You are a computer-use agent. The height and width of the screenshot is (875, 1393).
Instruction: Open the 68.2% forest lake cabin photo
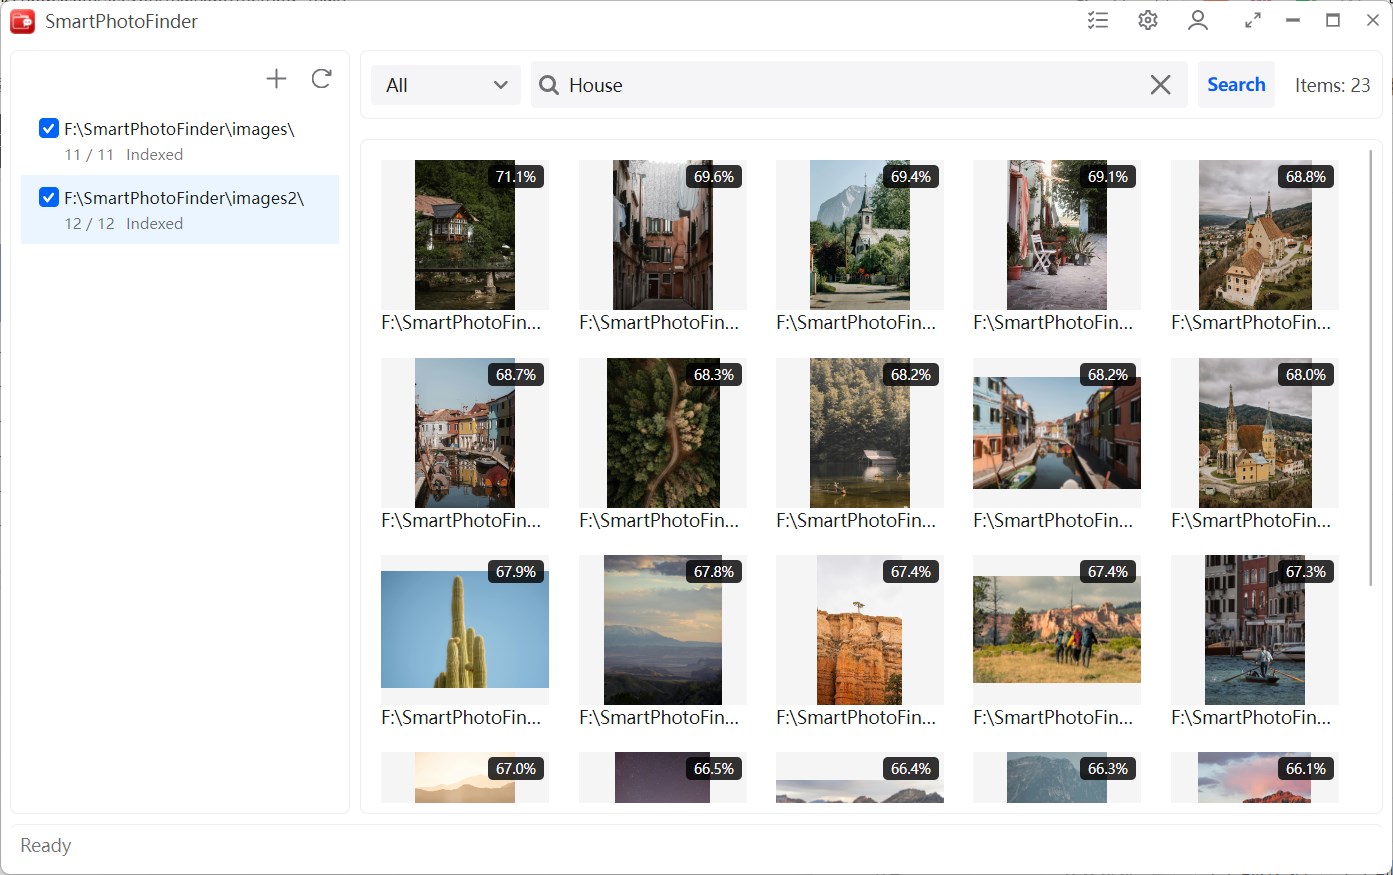[x=860, y=433]
